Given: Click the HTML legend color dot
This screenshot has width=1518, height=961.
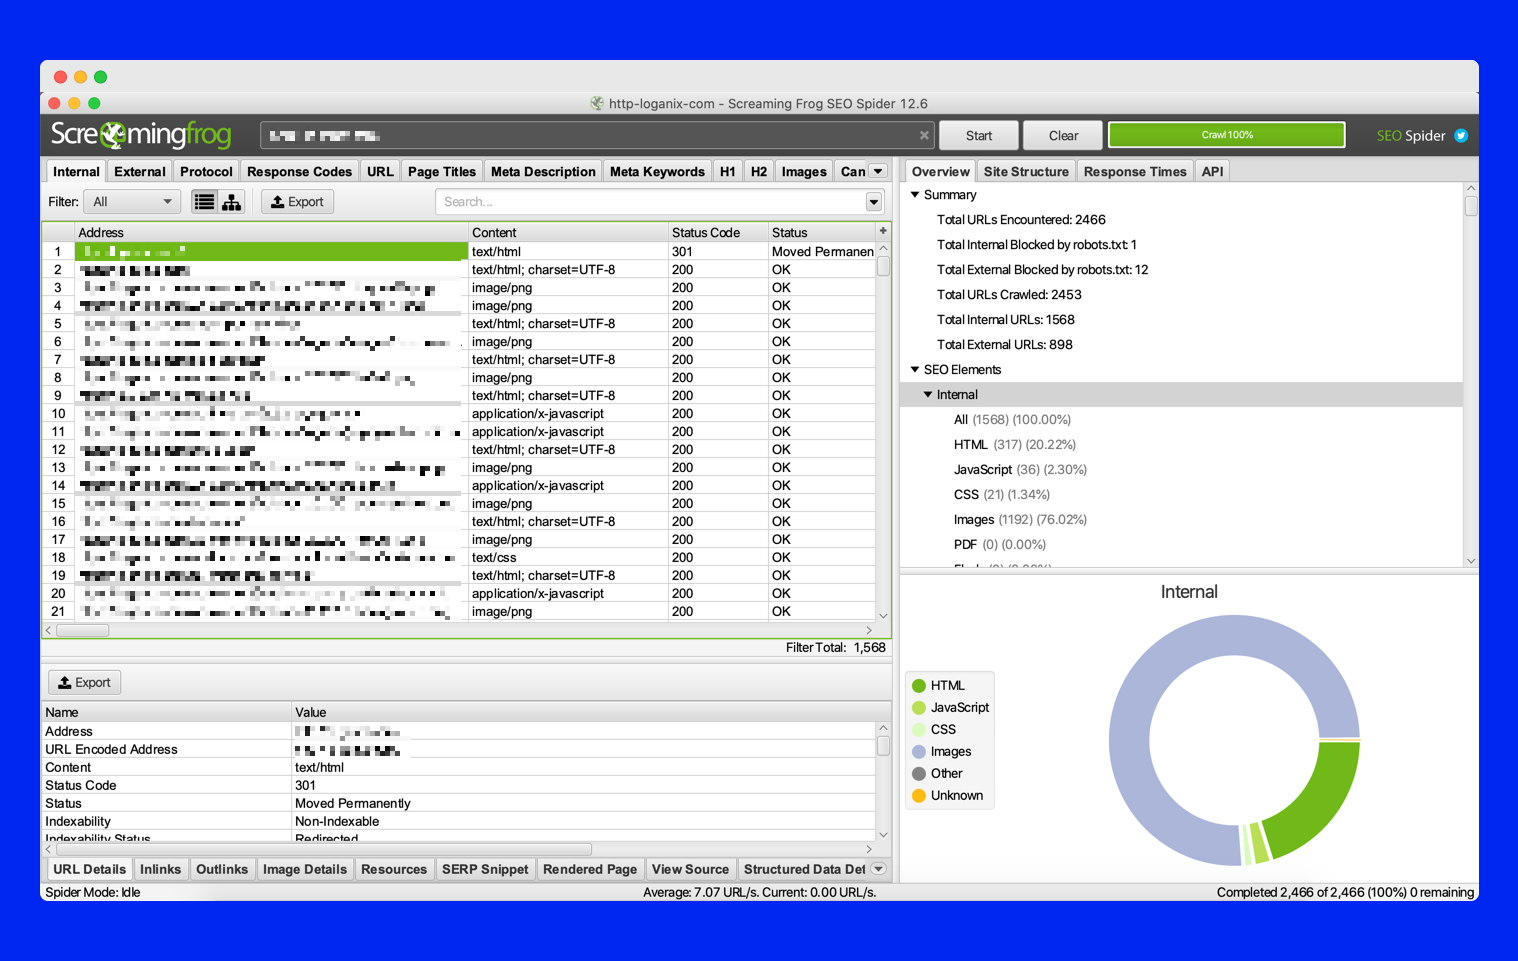Looking at the screenshot, I should point(919,686).
